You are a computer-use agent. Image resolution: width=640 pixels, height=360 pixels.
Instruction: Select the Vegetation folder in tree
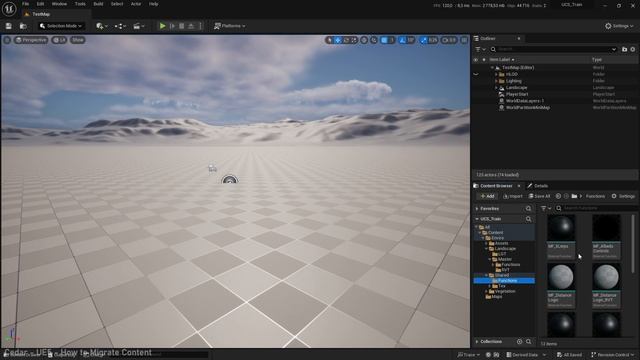pyautogui.click(x=504, y=291)
